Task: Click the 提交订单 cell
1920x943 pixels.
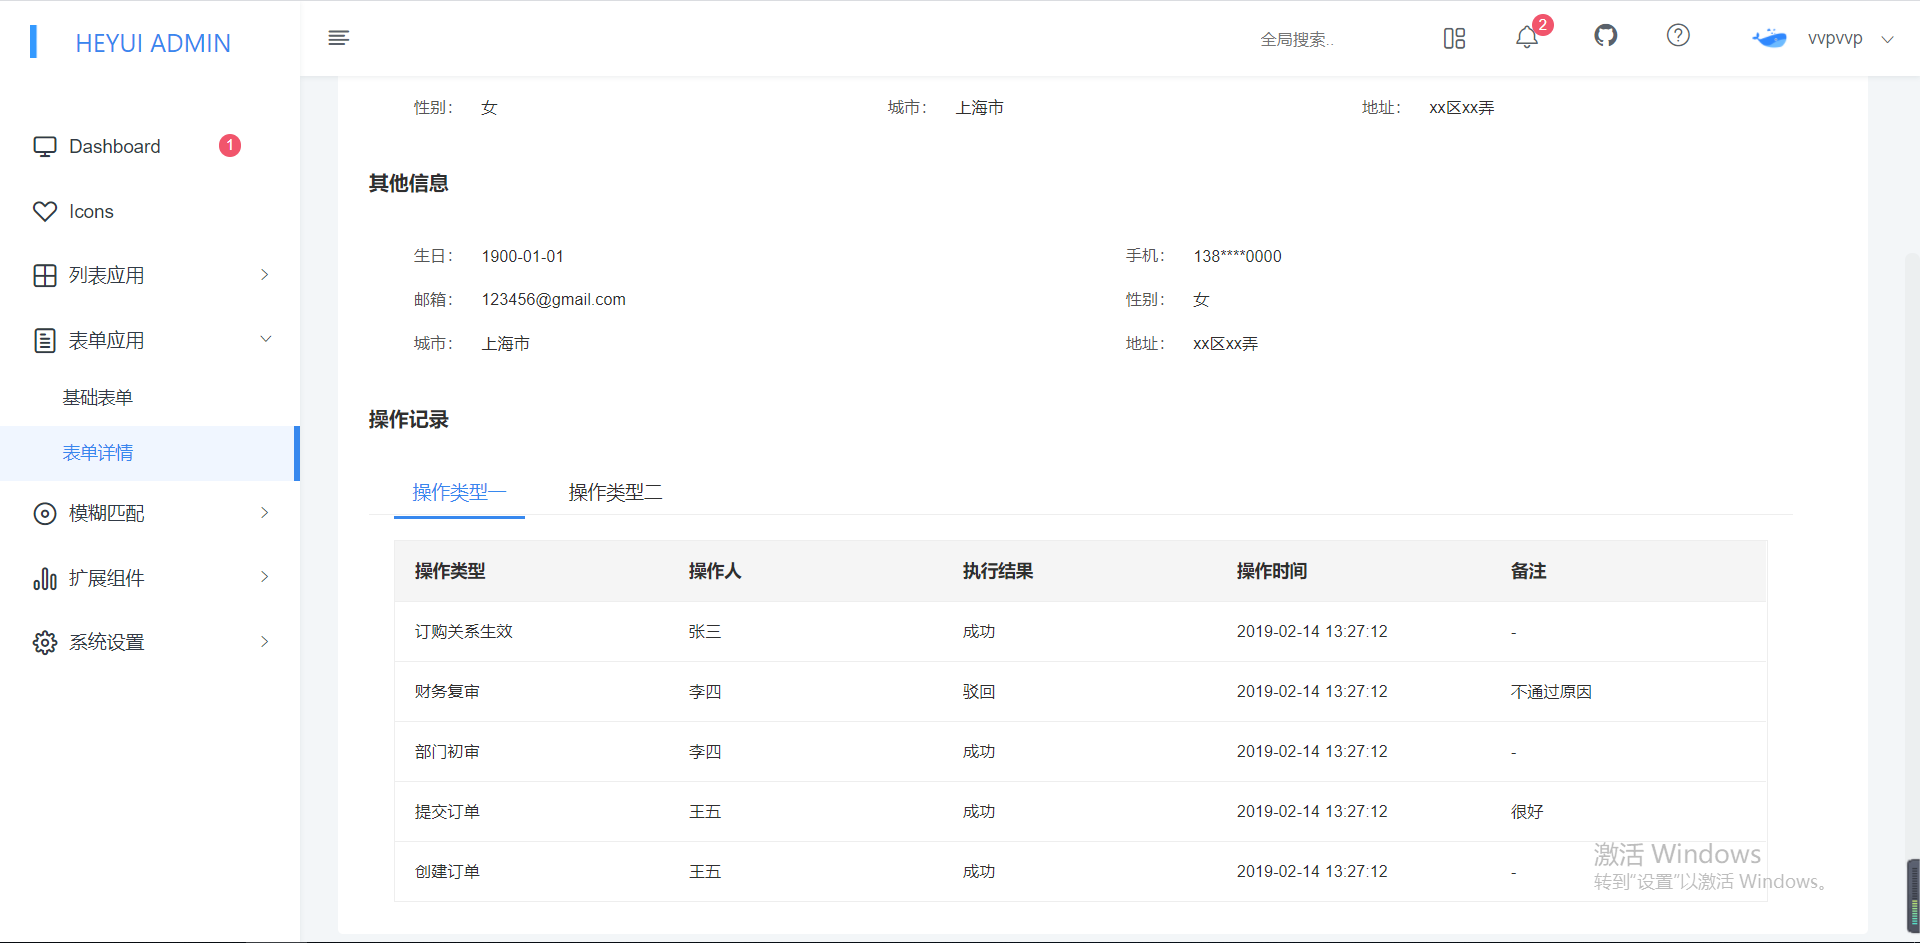Action: point(447,812)
